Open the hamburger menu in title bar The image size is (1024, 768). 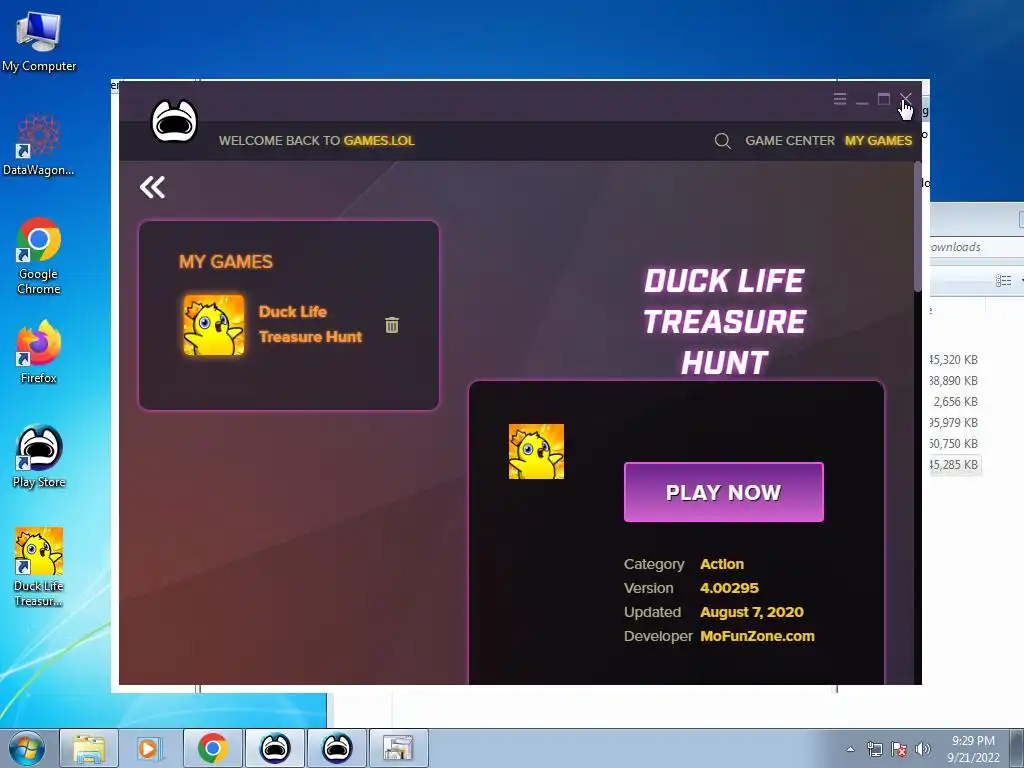tap(840, 99)
